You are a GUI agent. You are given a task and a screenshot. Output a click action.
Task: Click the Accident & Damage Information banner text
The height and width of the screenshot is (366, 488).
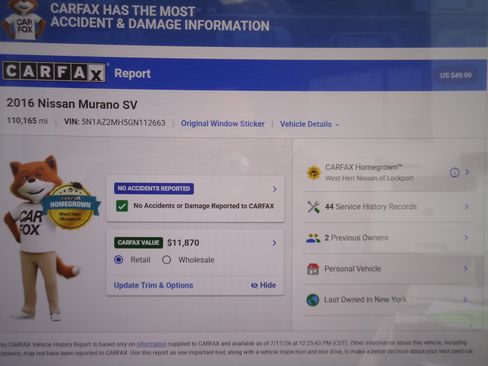(160, 24)
